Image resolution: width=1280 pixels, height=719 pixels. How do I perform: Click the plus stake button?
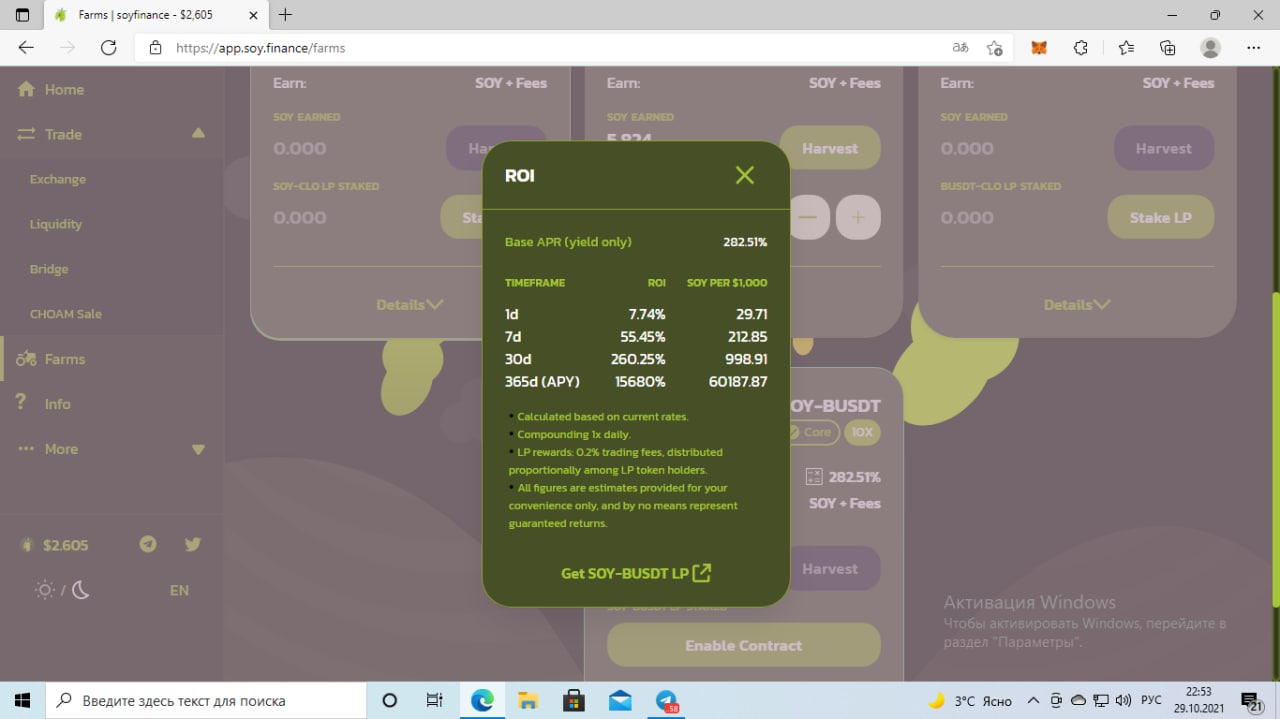pos(858,217)
